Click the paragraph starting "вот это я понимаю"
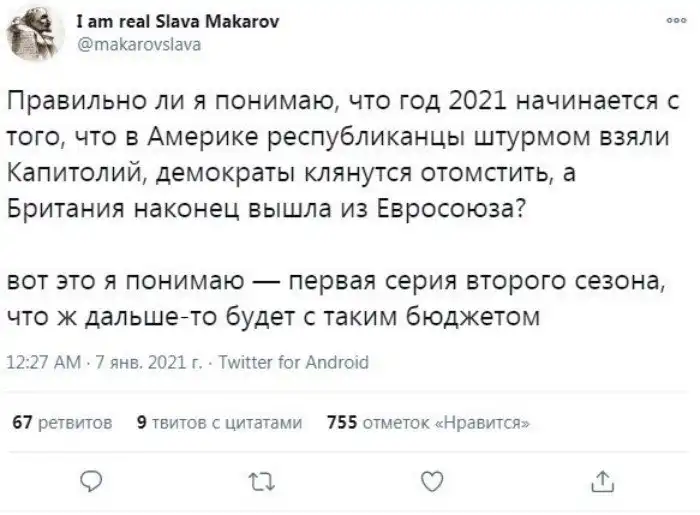 click(x=330, y=297)
